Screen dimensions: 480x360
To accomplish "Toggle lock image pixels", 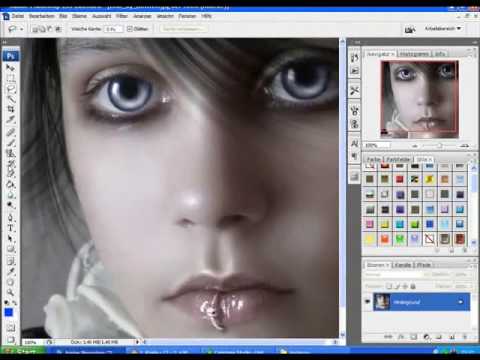I will (397, 286).
